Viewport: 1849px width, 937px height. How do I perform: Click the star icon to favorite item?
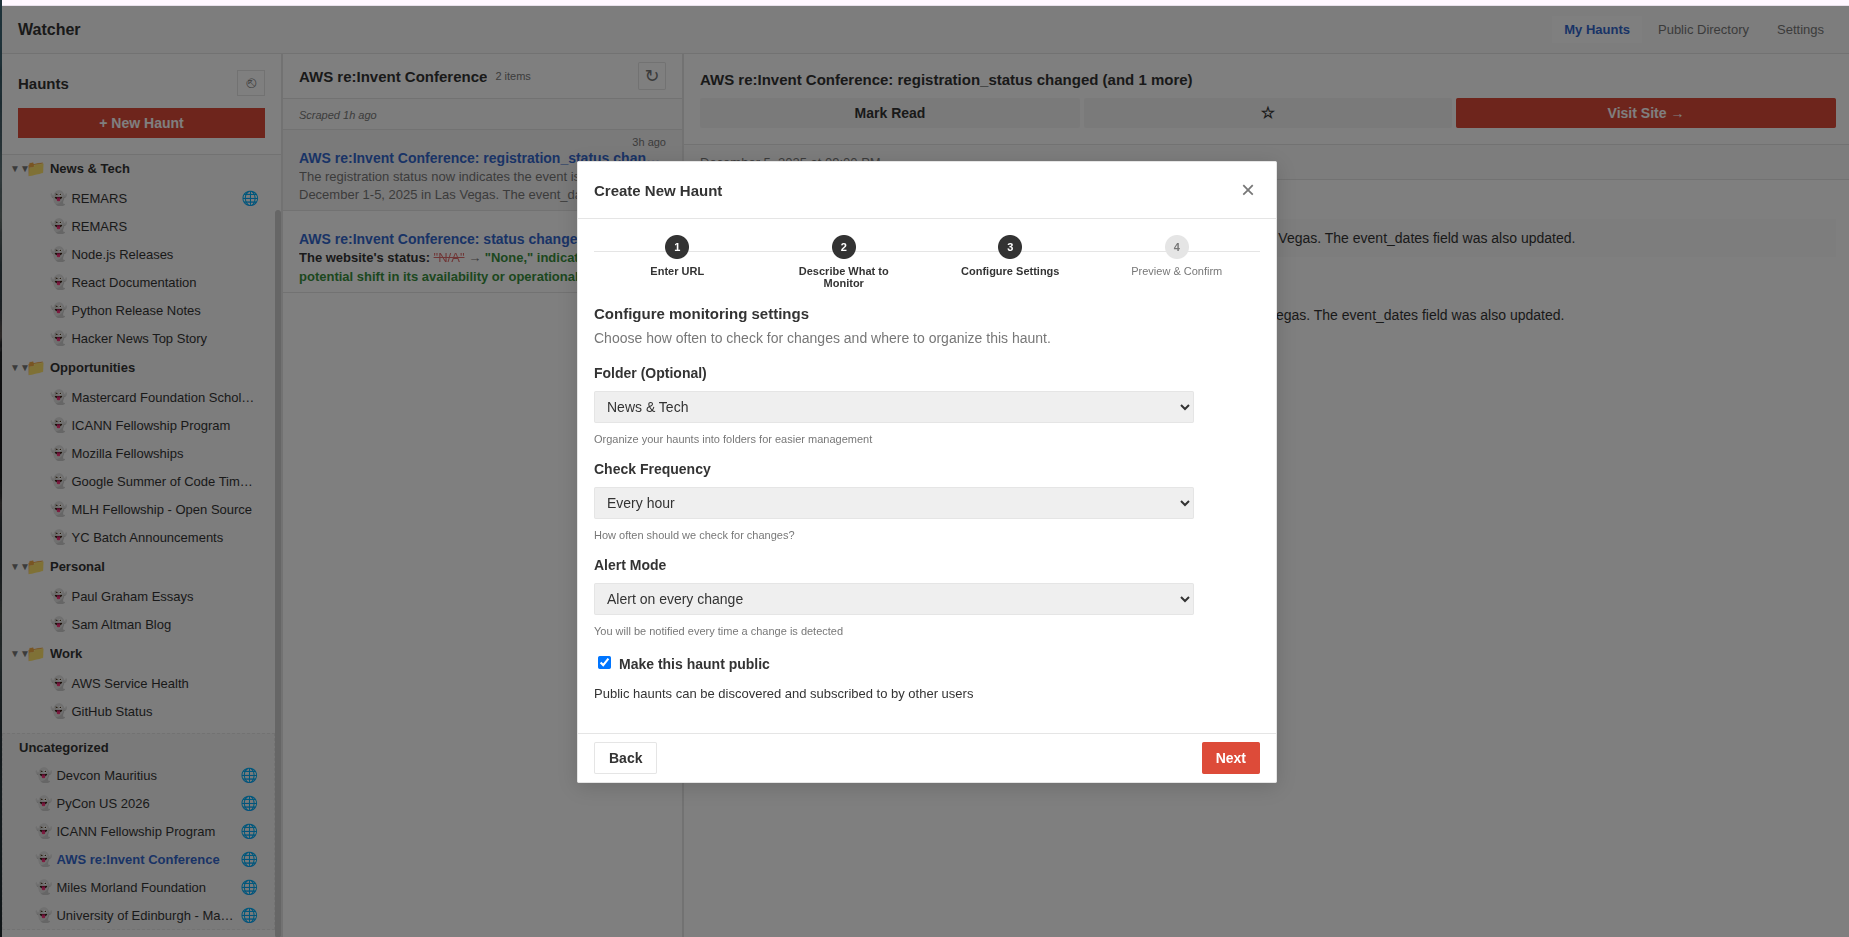pyautogui.click(x=1267, y=113)
